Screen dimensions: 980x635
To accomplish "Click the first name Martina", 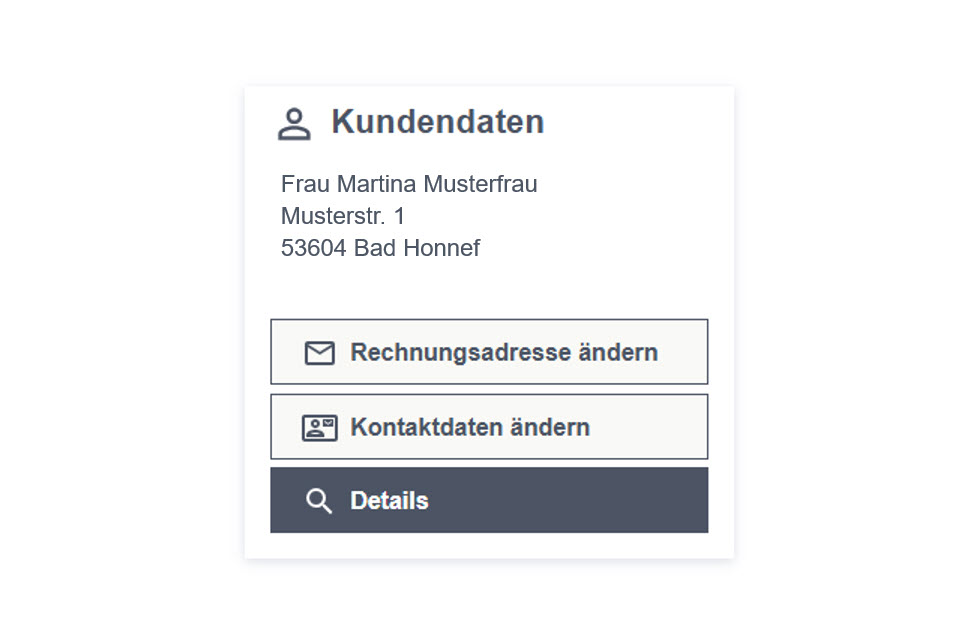I will click(x=376, y=184).
